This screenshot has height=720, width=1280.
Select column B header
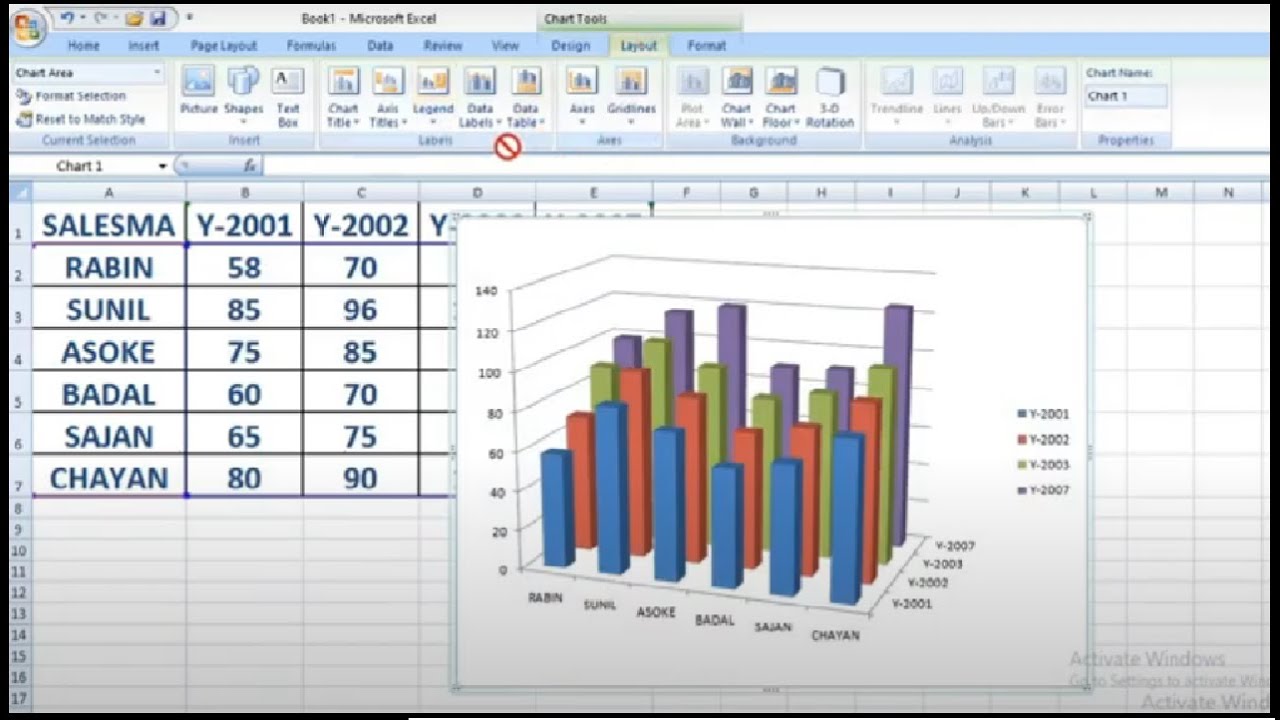click(x=244, y=193)
